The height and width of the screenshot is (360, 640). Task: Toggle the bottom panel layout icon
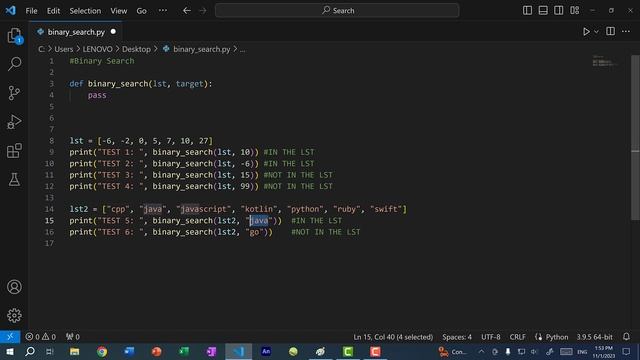[543, 10]
